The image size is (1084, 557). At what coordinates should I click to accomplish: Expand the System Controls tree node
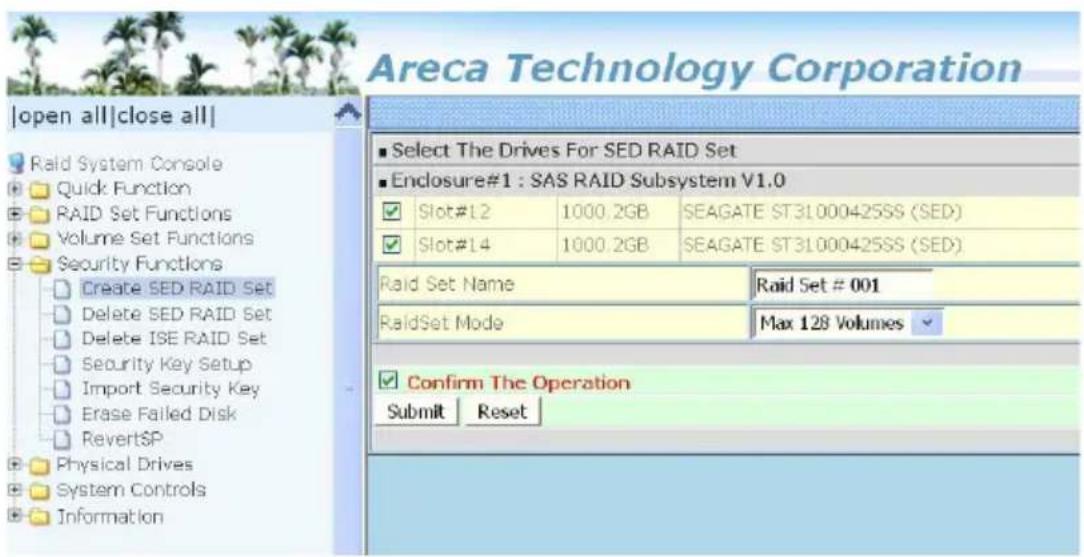coord(15,490)
